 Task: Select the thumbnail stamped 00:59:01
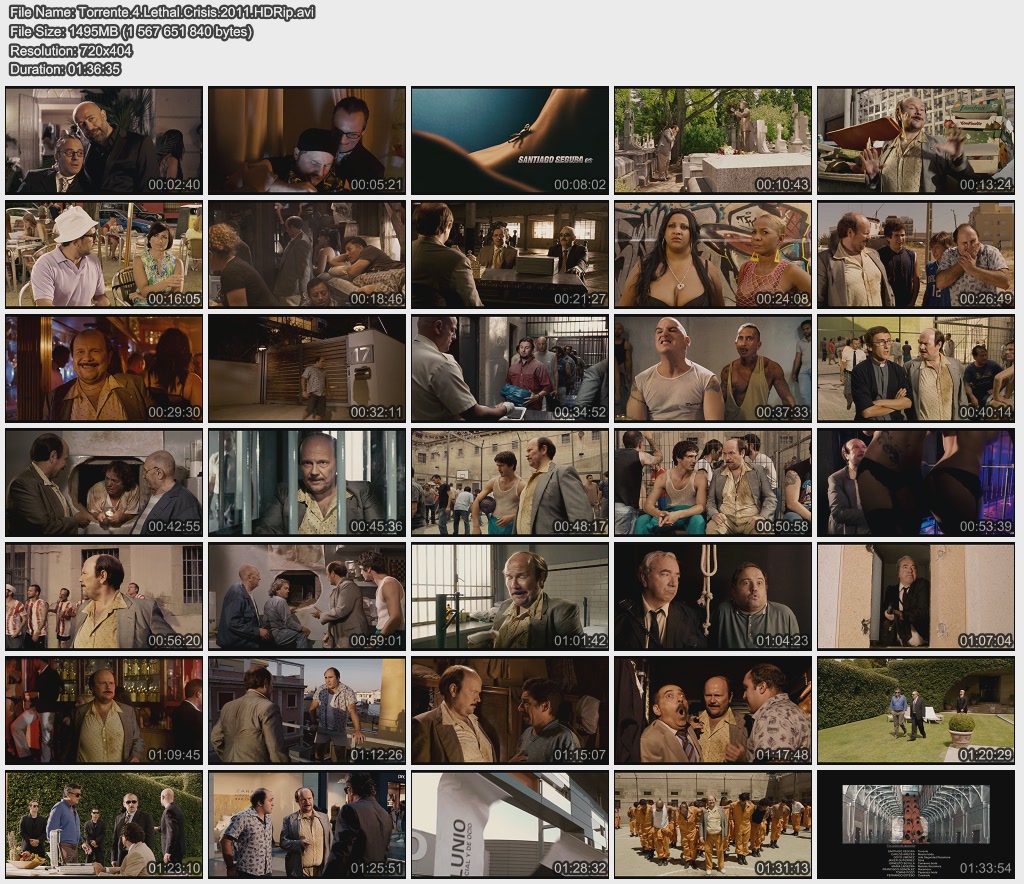click(307, 597)
